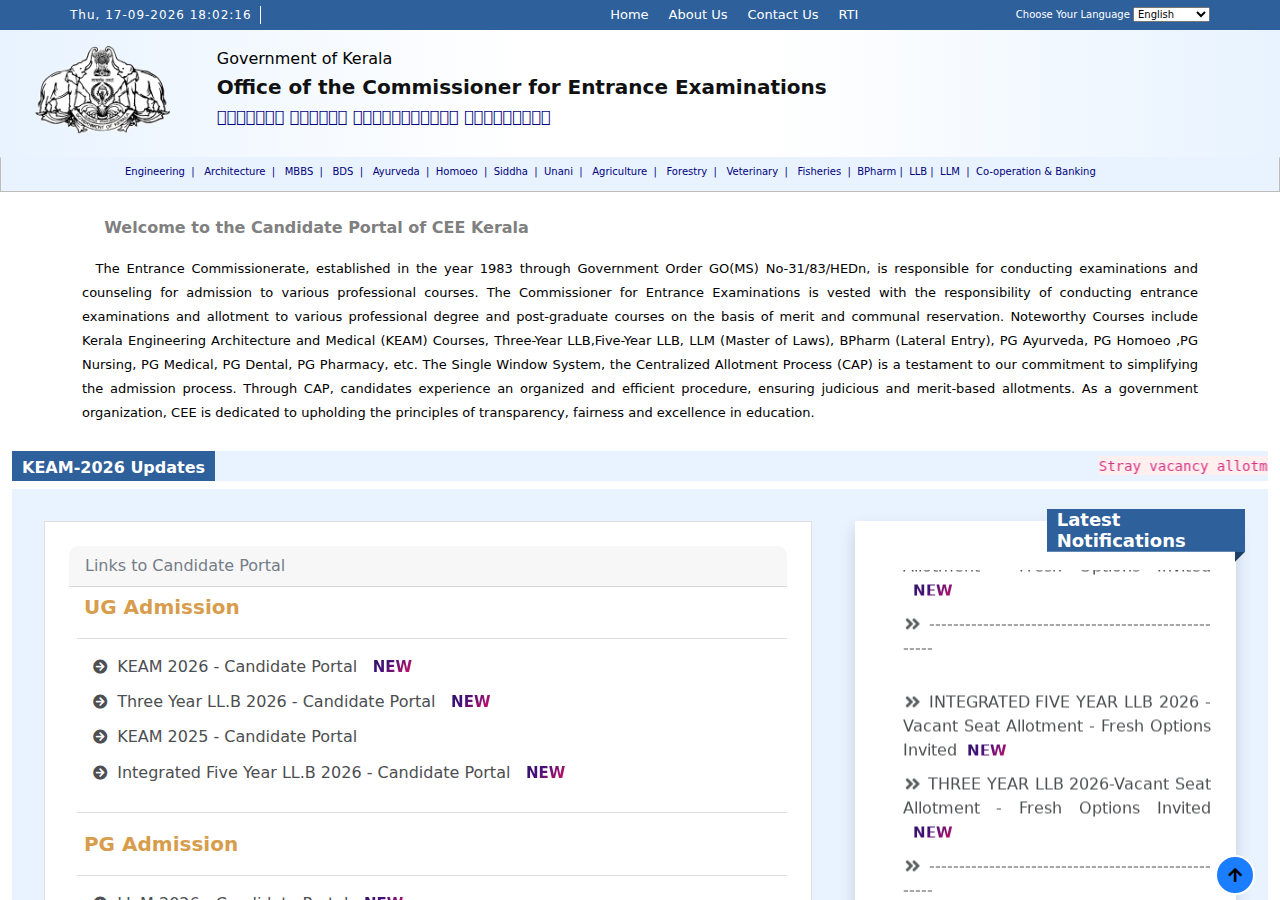This screenshot has width=1280, height=900.
Task: Open the Contact Us page
Action: (x=783, y=15)
